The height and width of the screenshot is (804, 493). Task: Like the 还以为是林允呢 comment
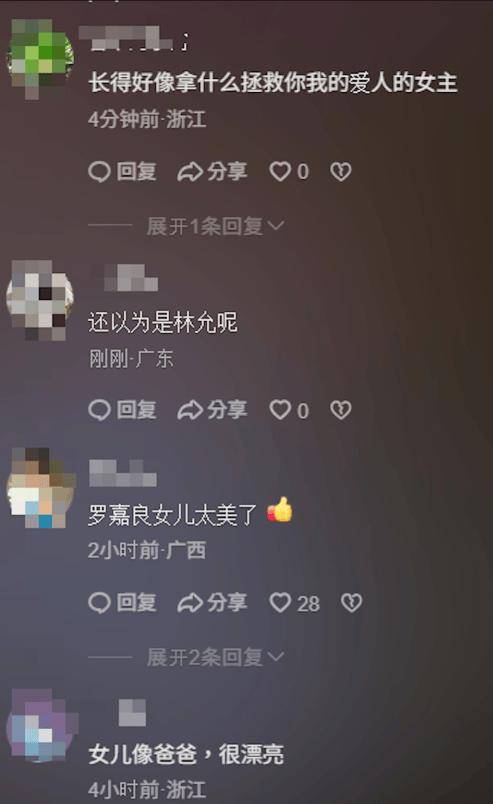[x=289, y=410]
